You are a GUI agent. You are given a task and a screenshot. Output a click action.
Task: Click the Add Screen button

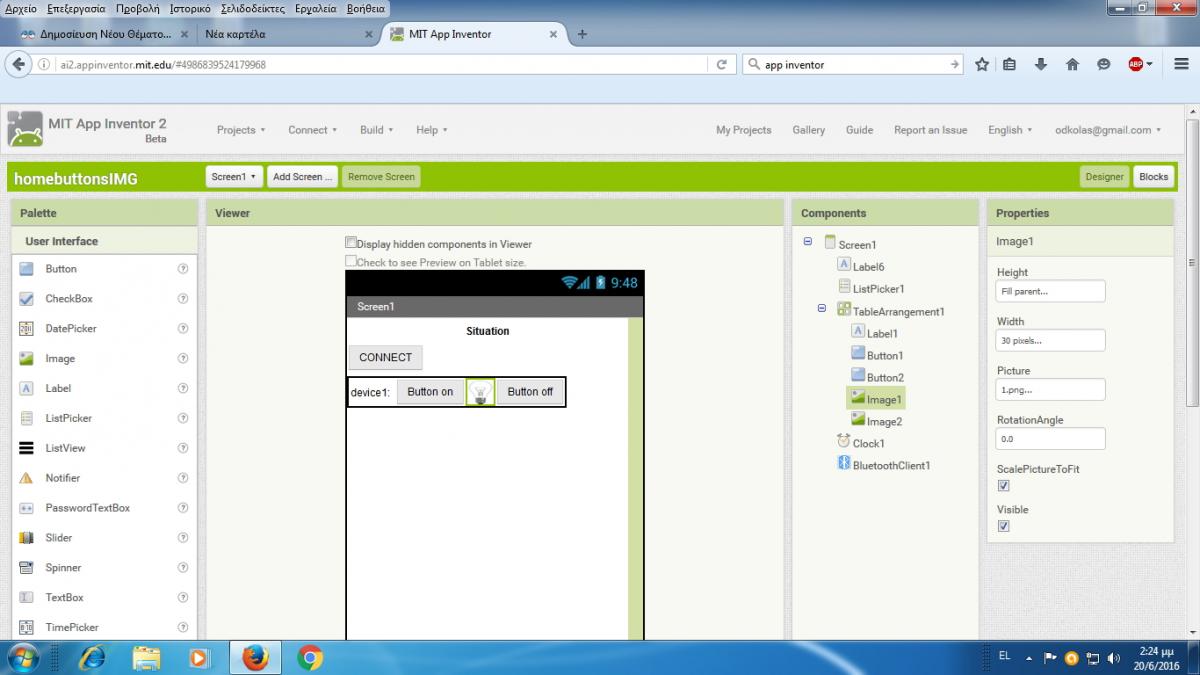click(x=302, y=177)
